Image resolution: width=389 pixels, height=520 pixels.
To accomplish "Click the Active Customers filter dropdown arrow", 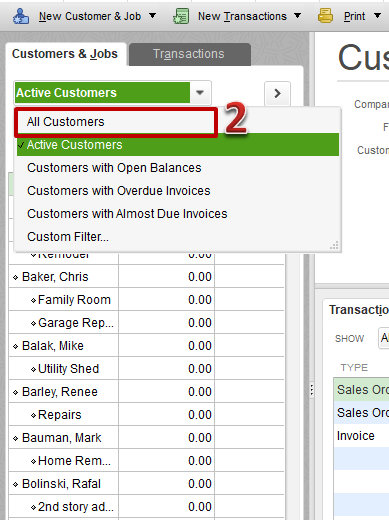I will pyautogui.click(x=200, y=92).
